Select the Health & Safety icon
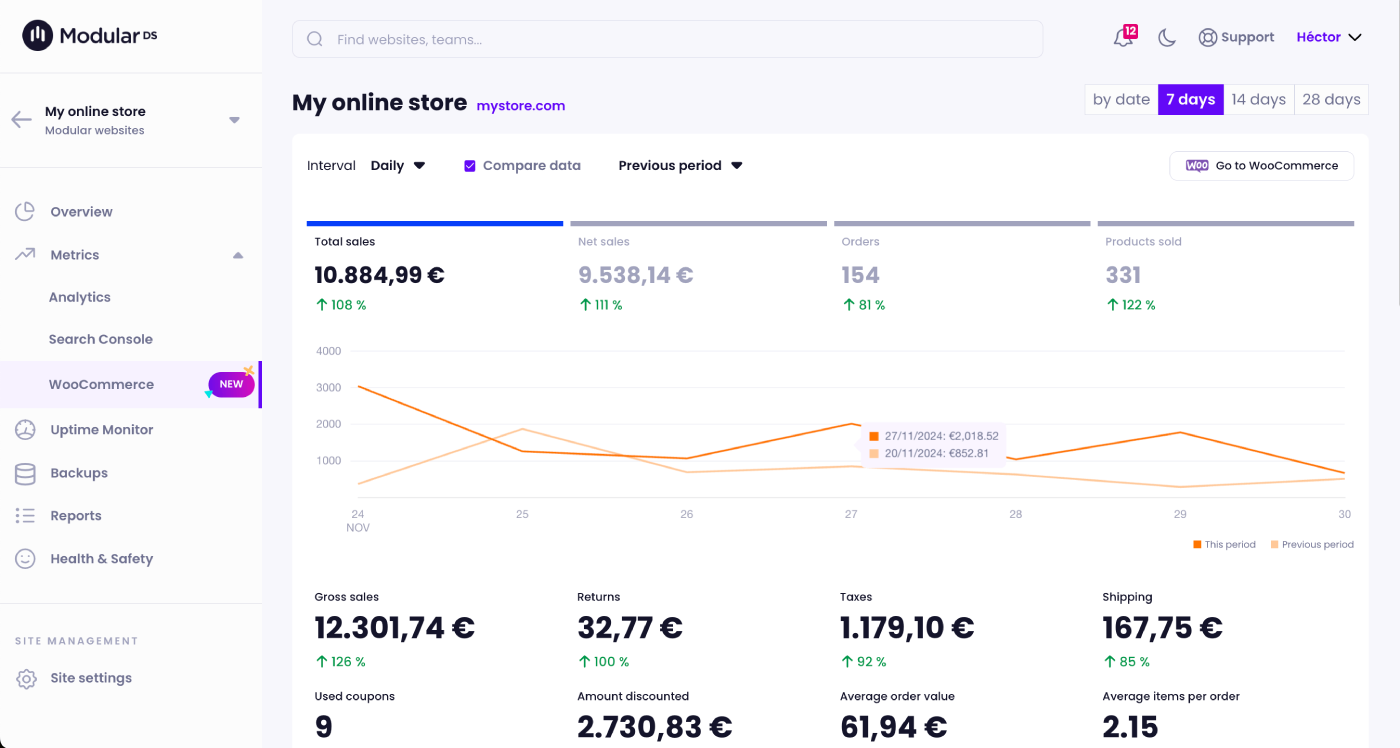 (x=25, y=558)
